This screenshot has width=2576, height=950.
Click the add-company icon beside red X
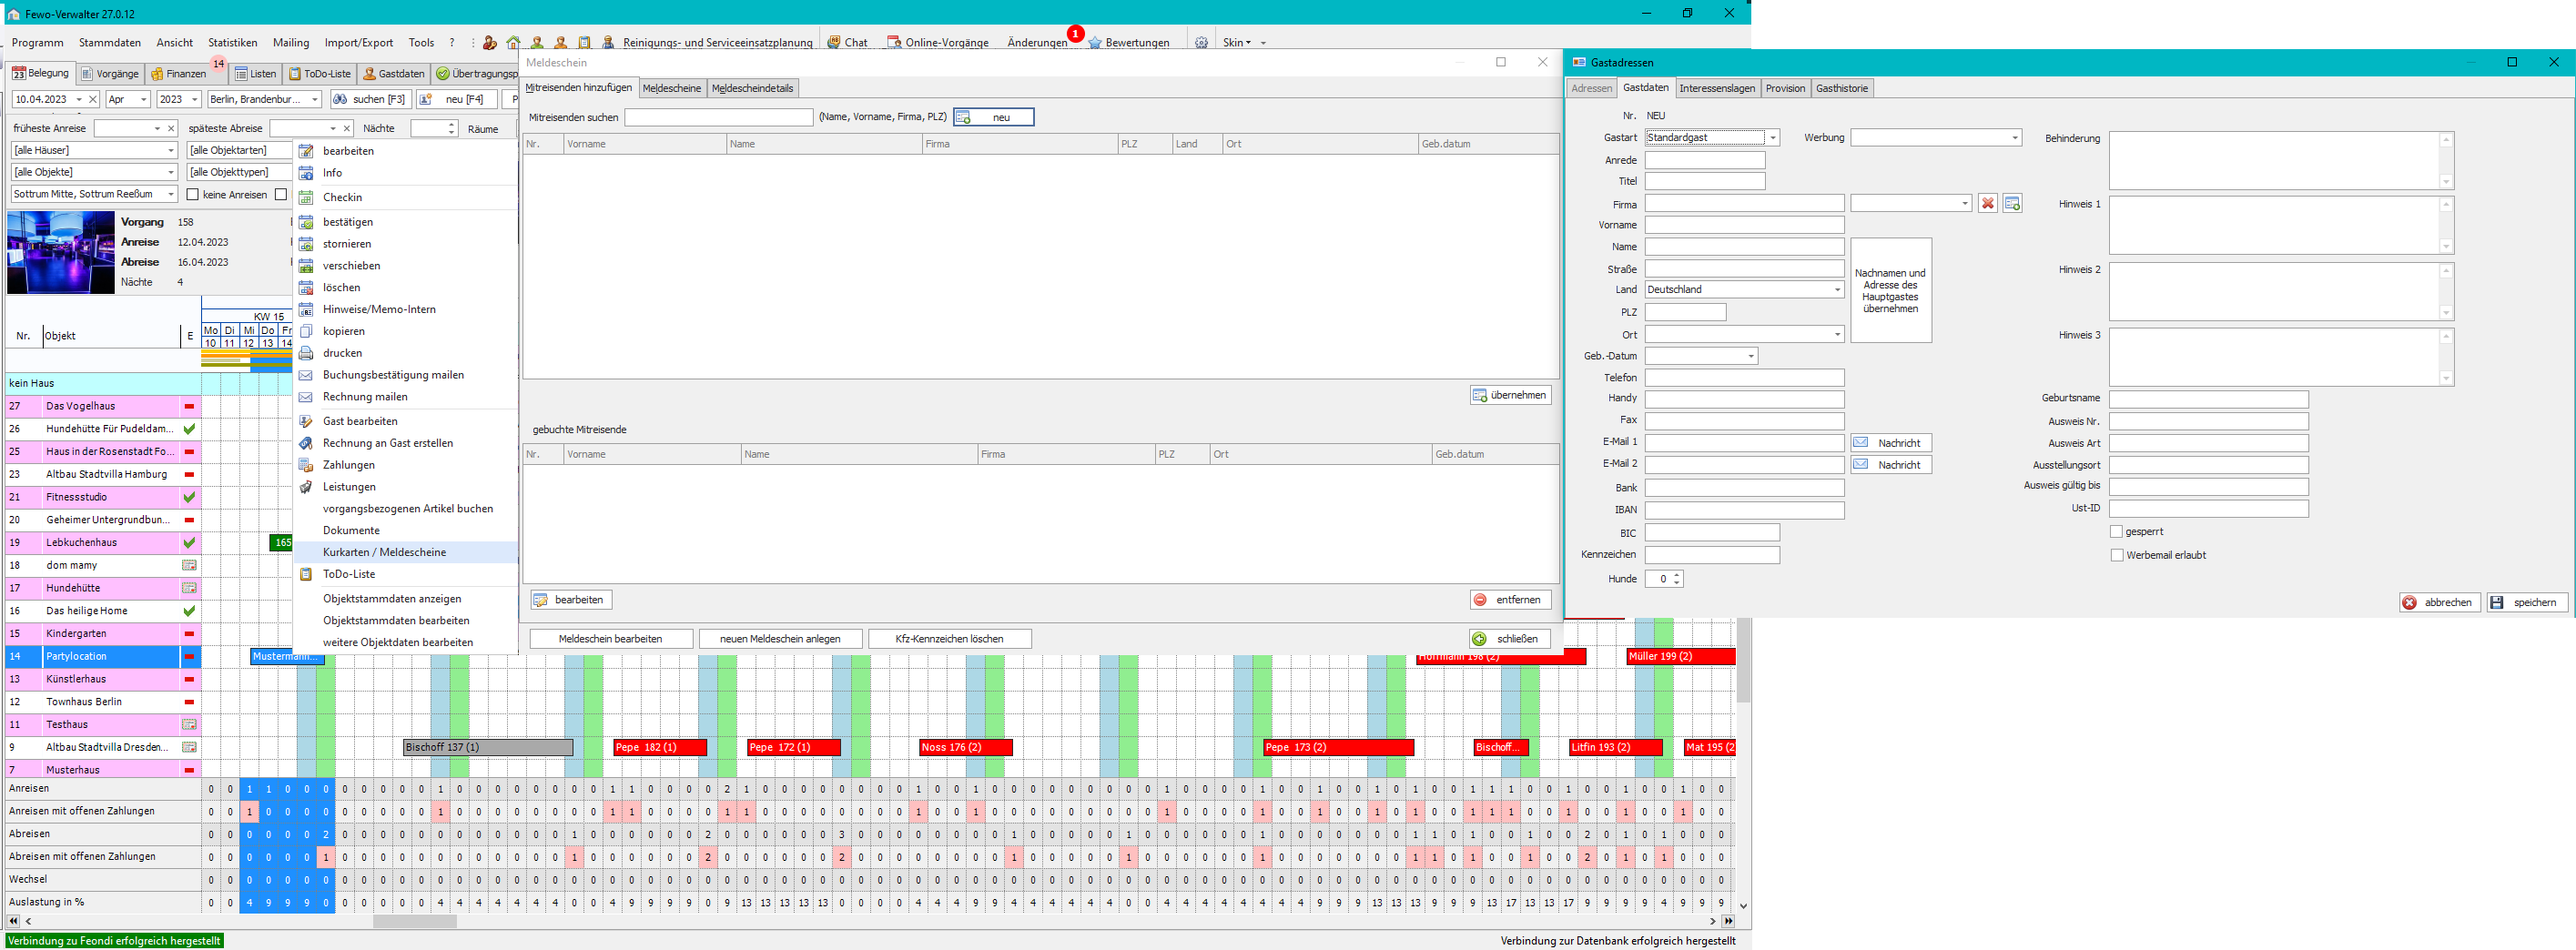2012,203
